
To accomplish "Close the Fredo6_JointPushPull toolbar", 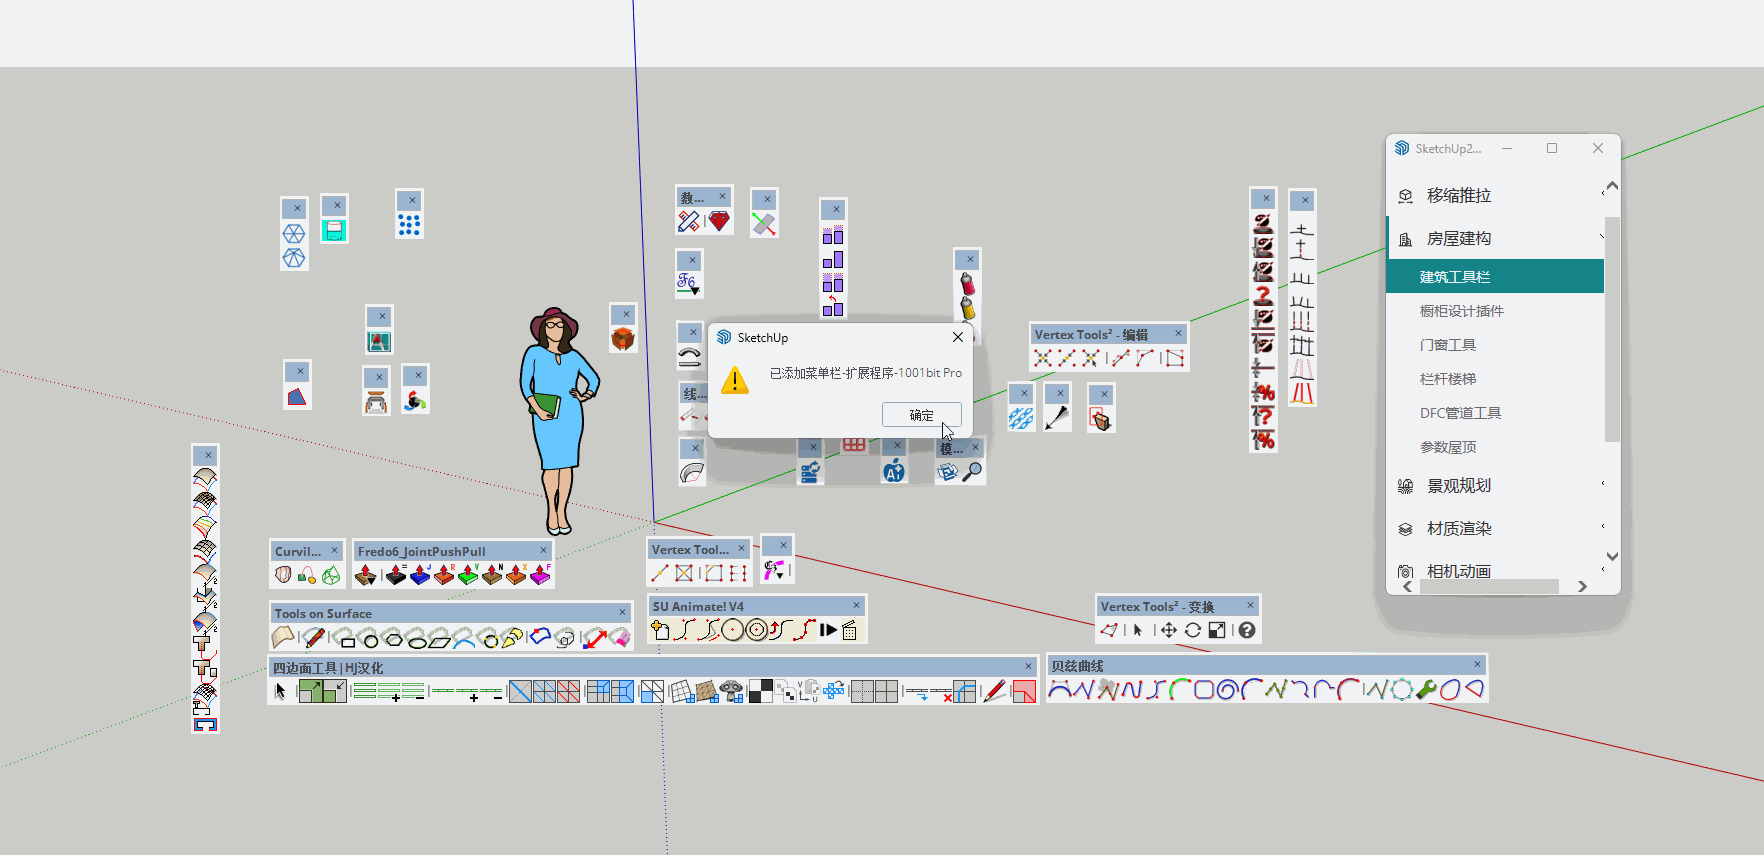I will point(544,550).
